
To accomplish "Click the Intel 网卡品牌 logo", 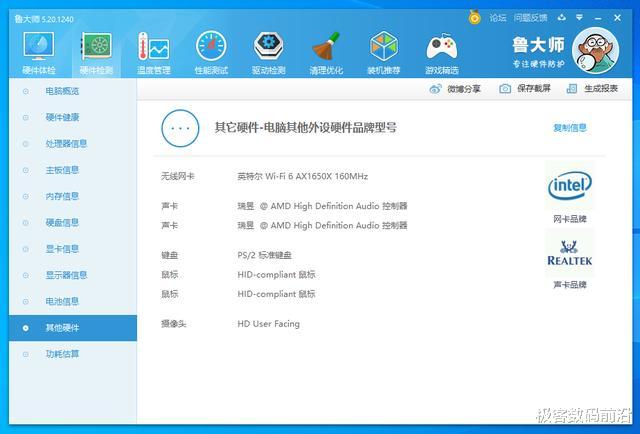I will click(569, 186).
